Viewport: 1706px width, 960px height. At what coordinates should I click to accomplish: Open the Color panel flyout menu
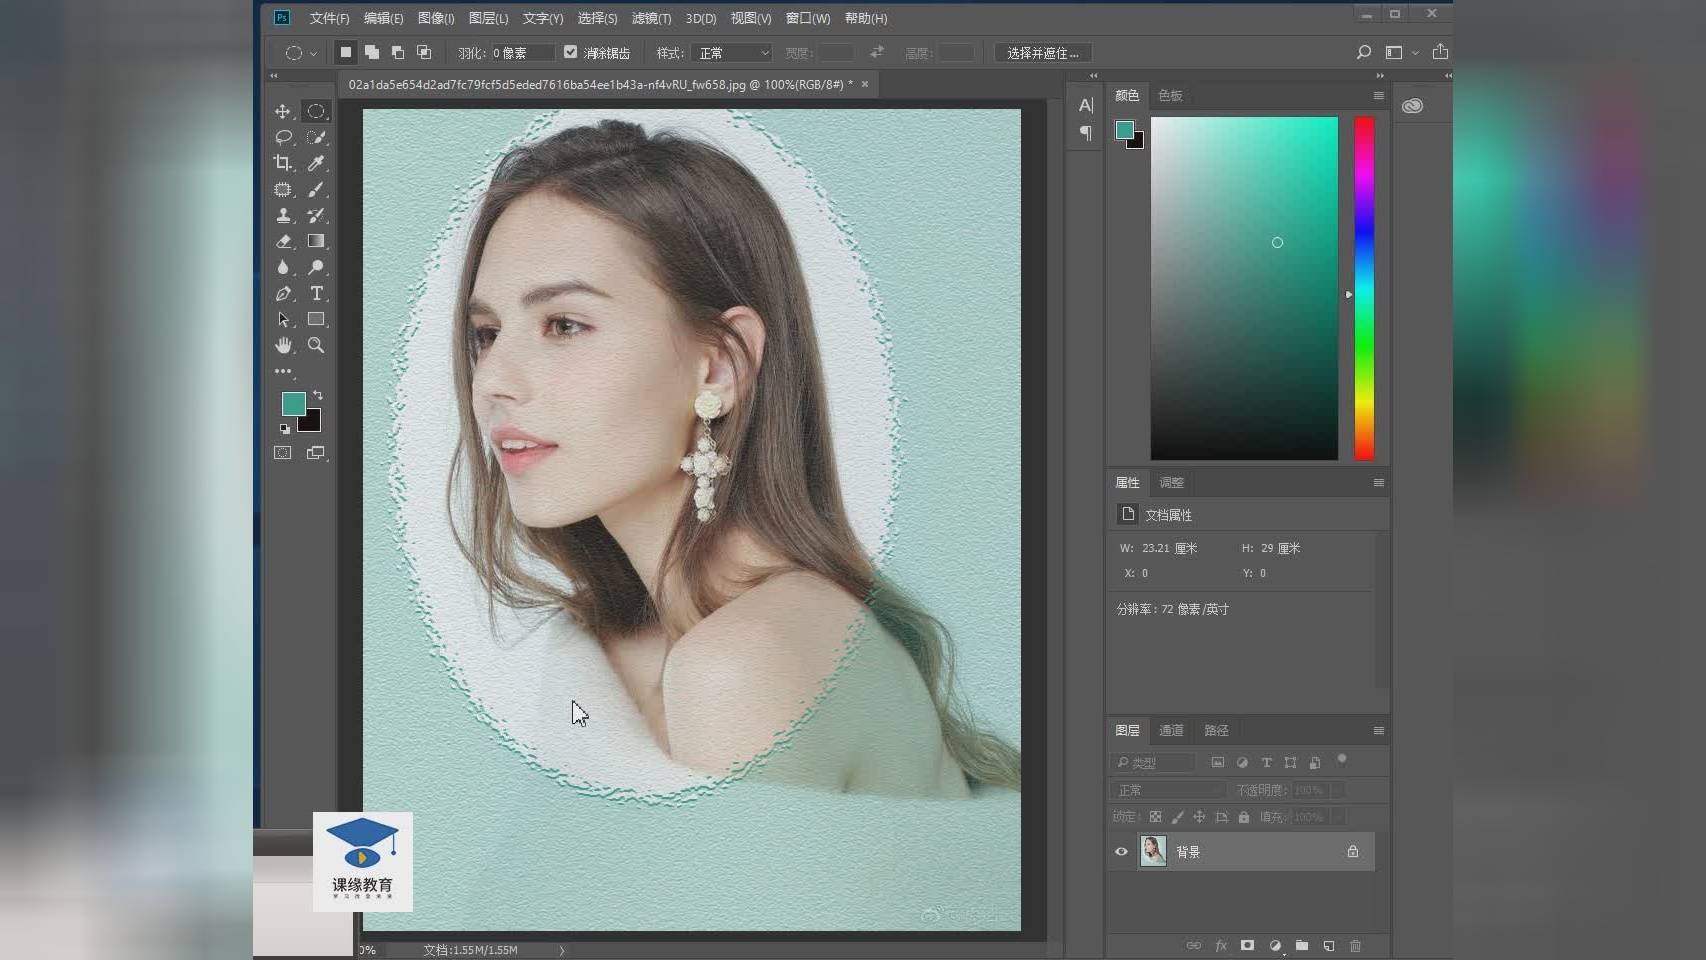point(1379,95)
